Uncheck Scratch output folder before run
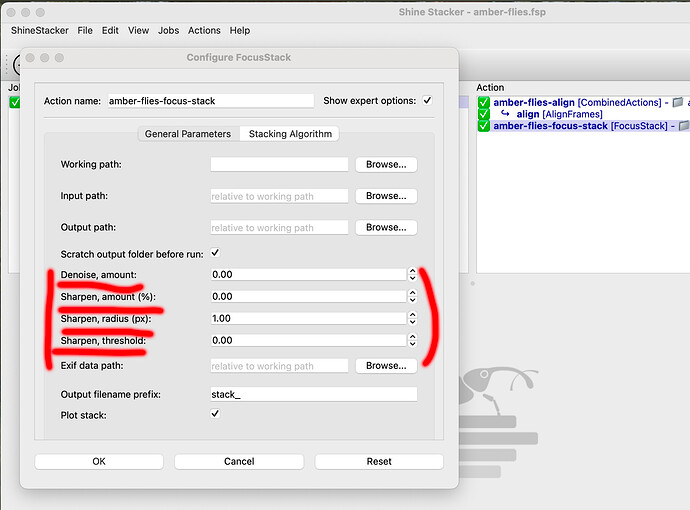The width and height of the screenshot is (690, 510). pos(215,253)
